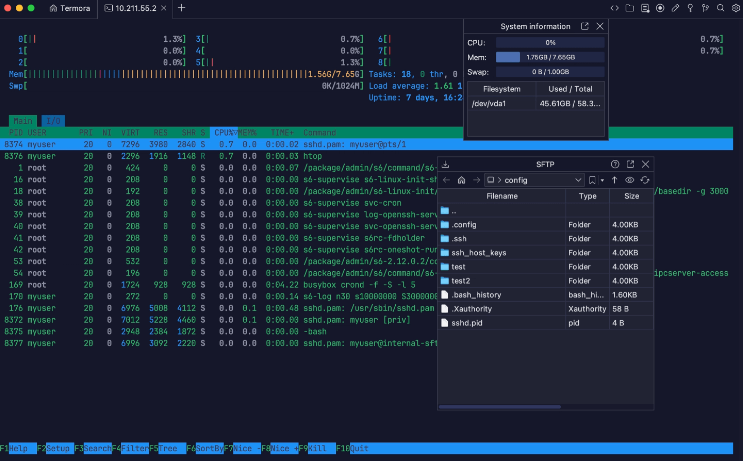Sort SFTP list by Filename header
743x461 pixels.
(502, 196)
